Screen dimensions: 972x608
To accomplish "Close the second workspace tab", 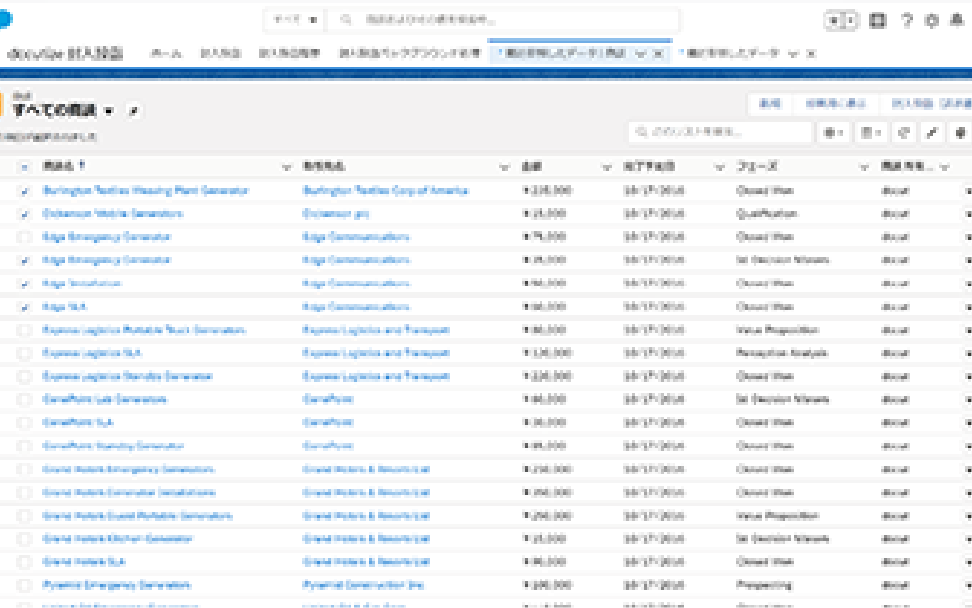I will pos(811,54).
